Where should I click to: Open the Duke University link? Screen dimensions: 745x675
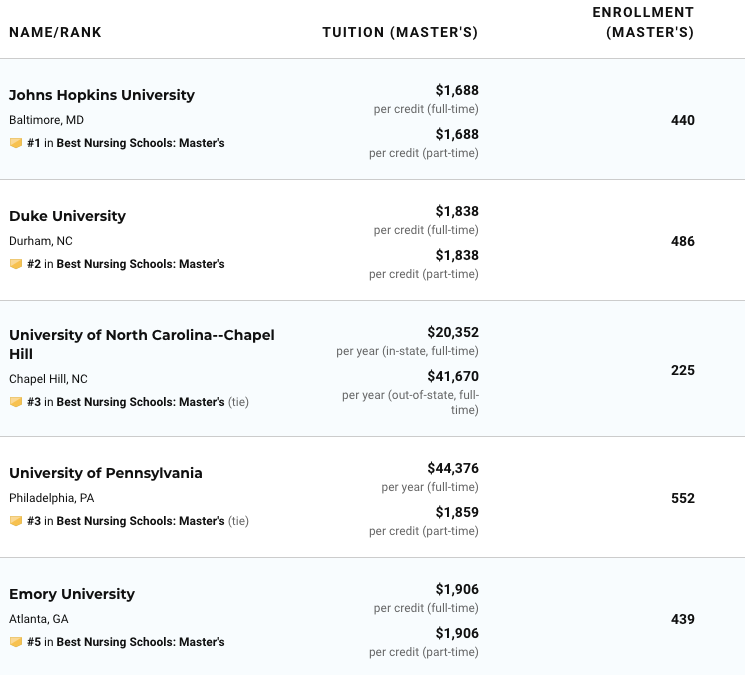pyautogui.click(x=67, y=216)
